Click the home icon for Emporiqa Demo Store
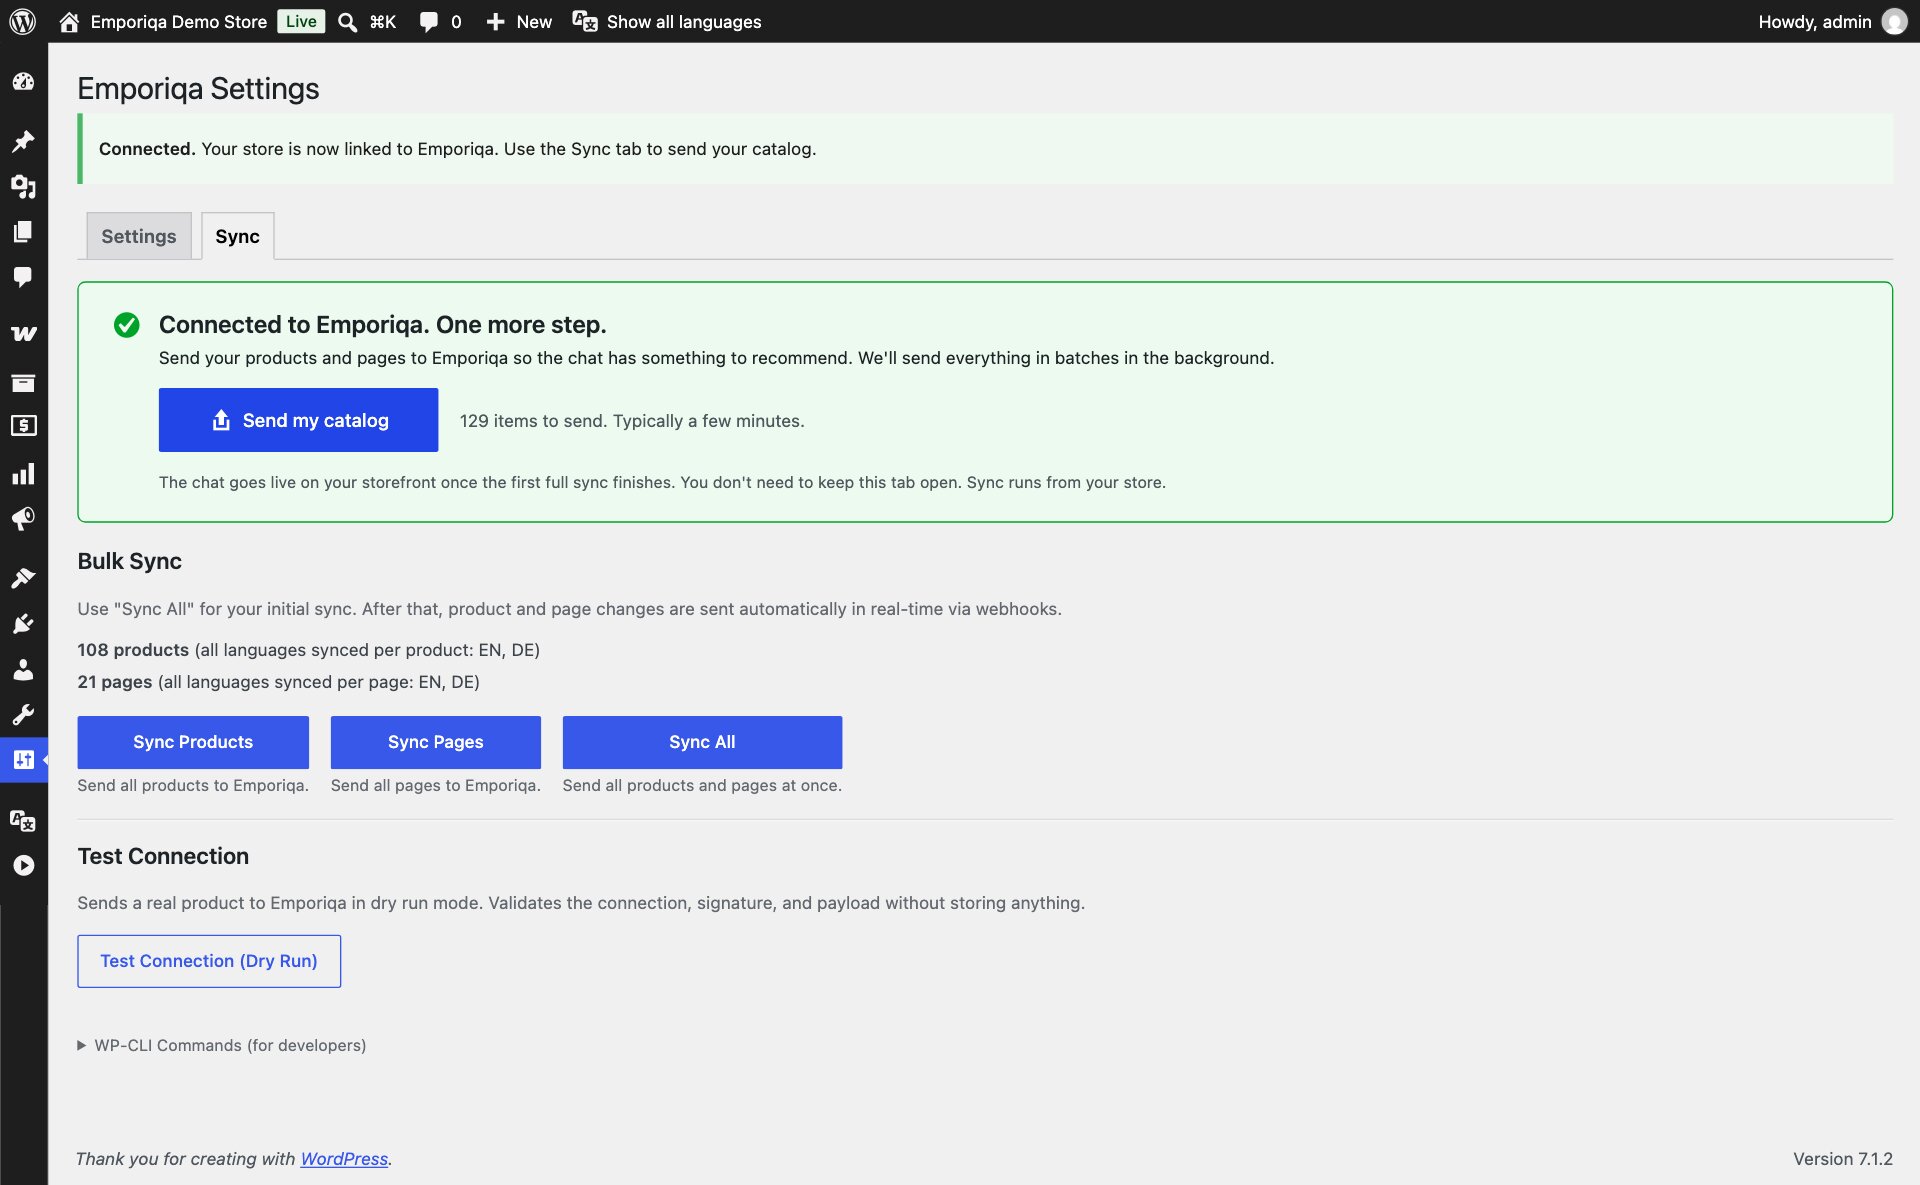1920x1185 pixels. point(69,22)
